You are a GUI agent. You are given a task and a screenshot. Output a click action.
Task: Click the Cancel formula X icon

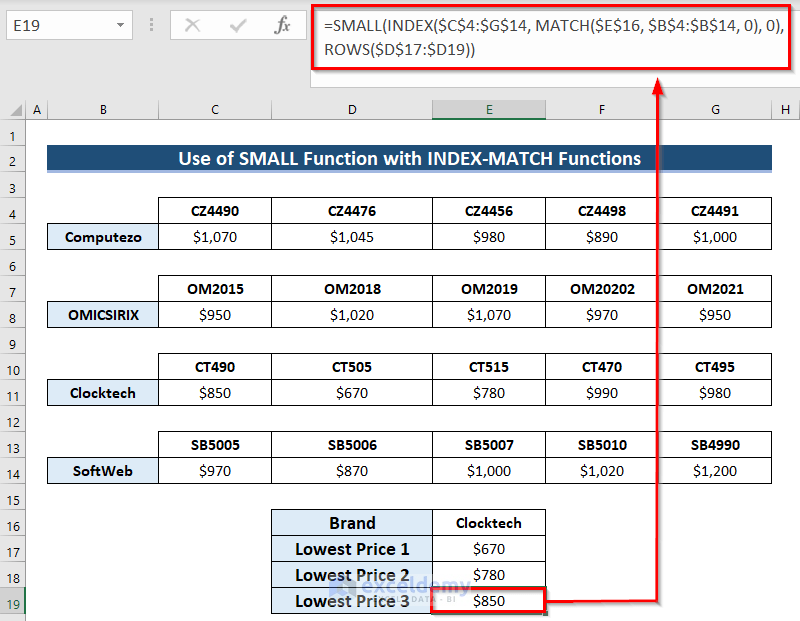[193, 26]
